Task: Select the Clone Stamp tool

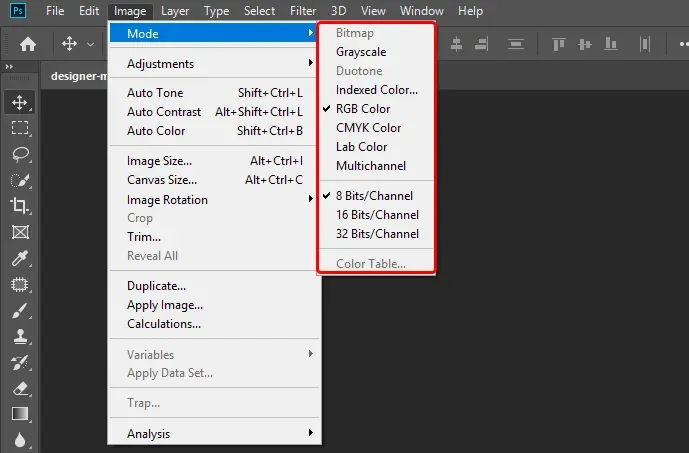Action: pyautogui.click(x=20, y=337)
